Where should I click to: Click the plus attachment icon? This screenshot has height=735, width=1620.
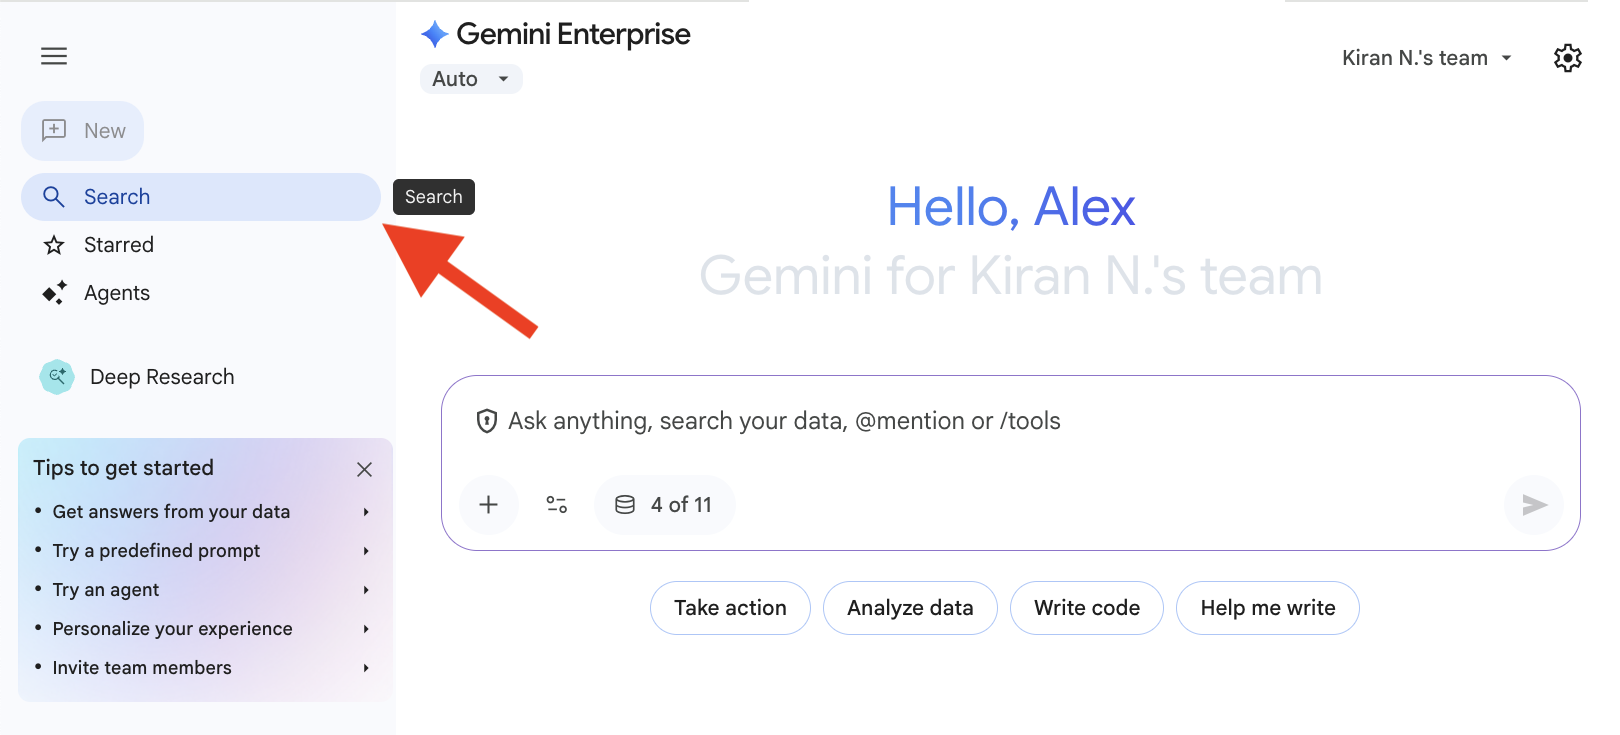click(488, 505)
